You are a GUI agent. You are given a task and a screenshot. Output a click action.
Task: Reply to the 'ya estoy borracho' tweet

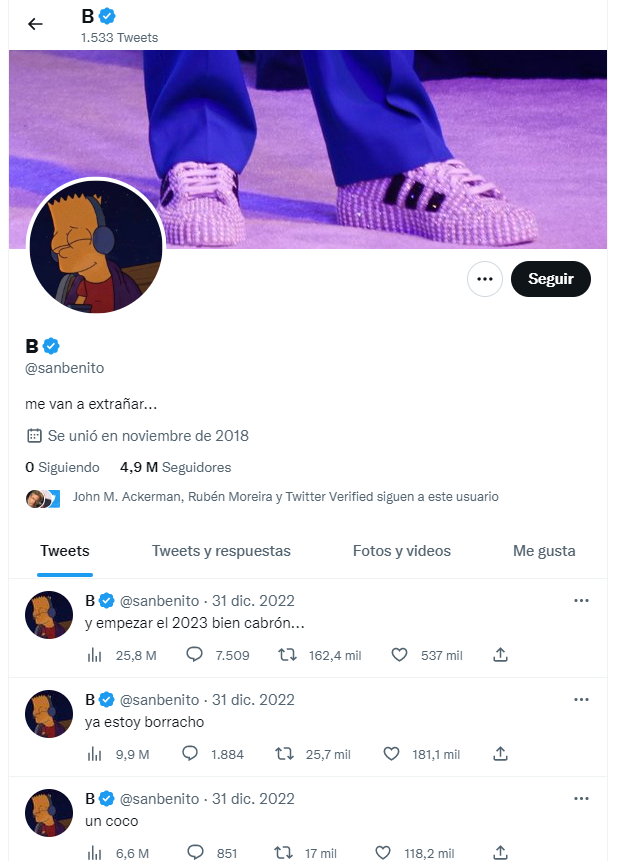[x=192, y=754]
